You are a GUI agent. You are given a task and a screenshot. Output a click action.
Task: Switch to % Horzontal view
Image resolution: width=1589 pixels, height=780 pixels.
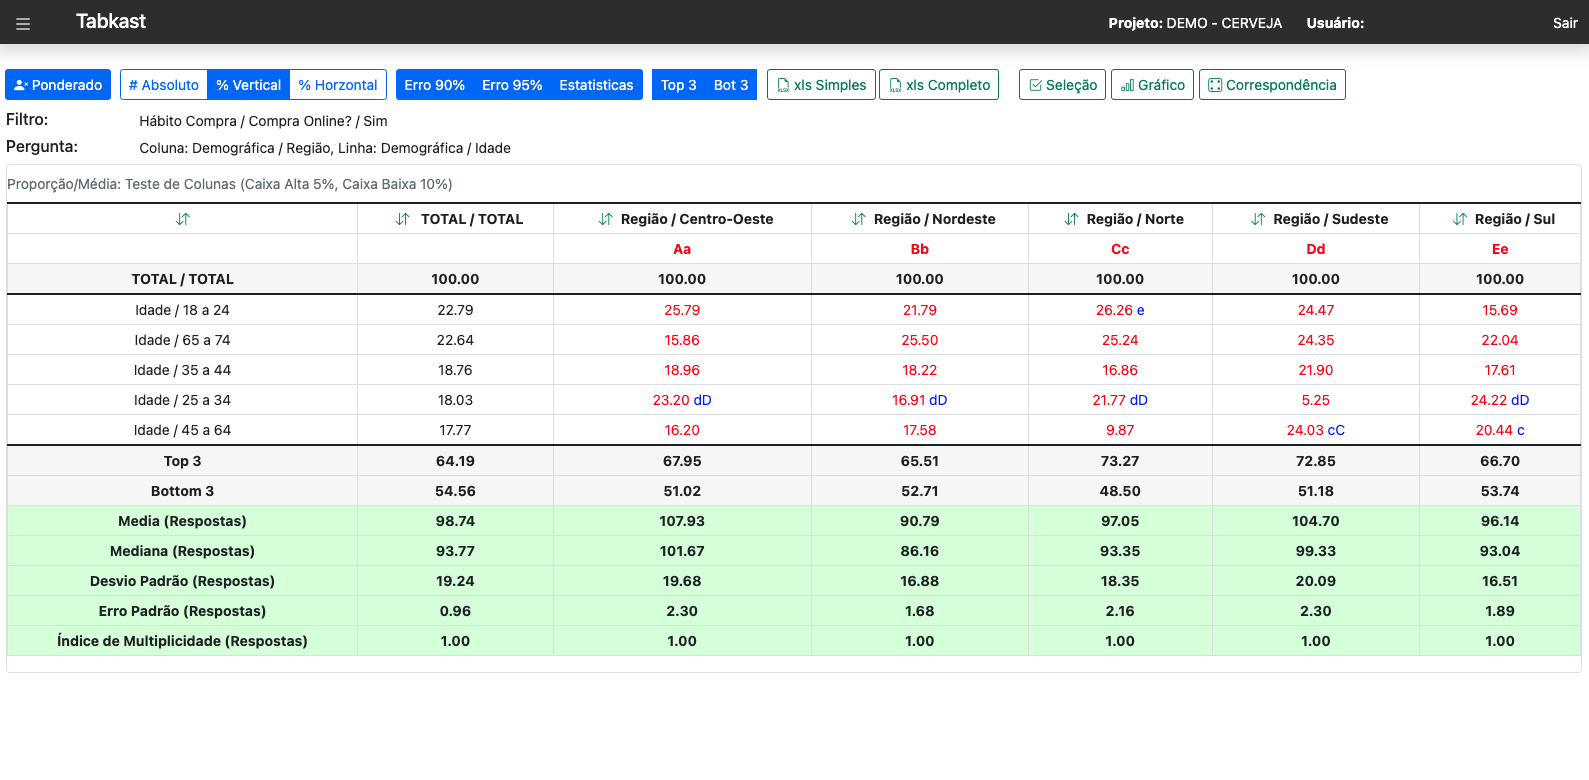[338, 85]
